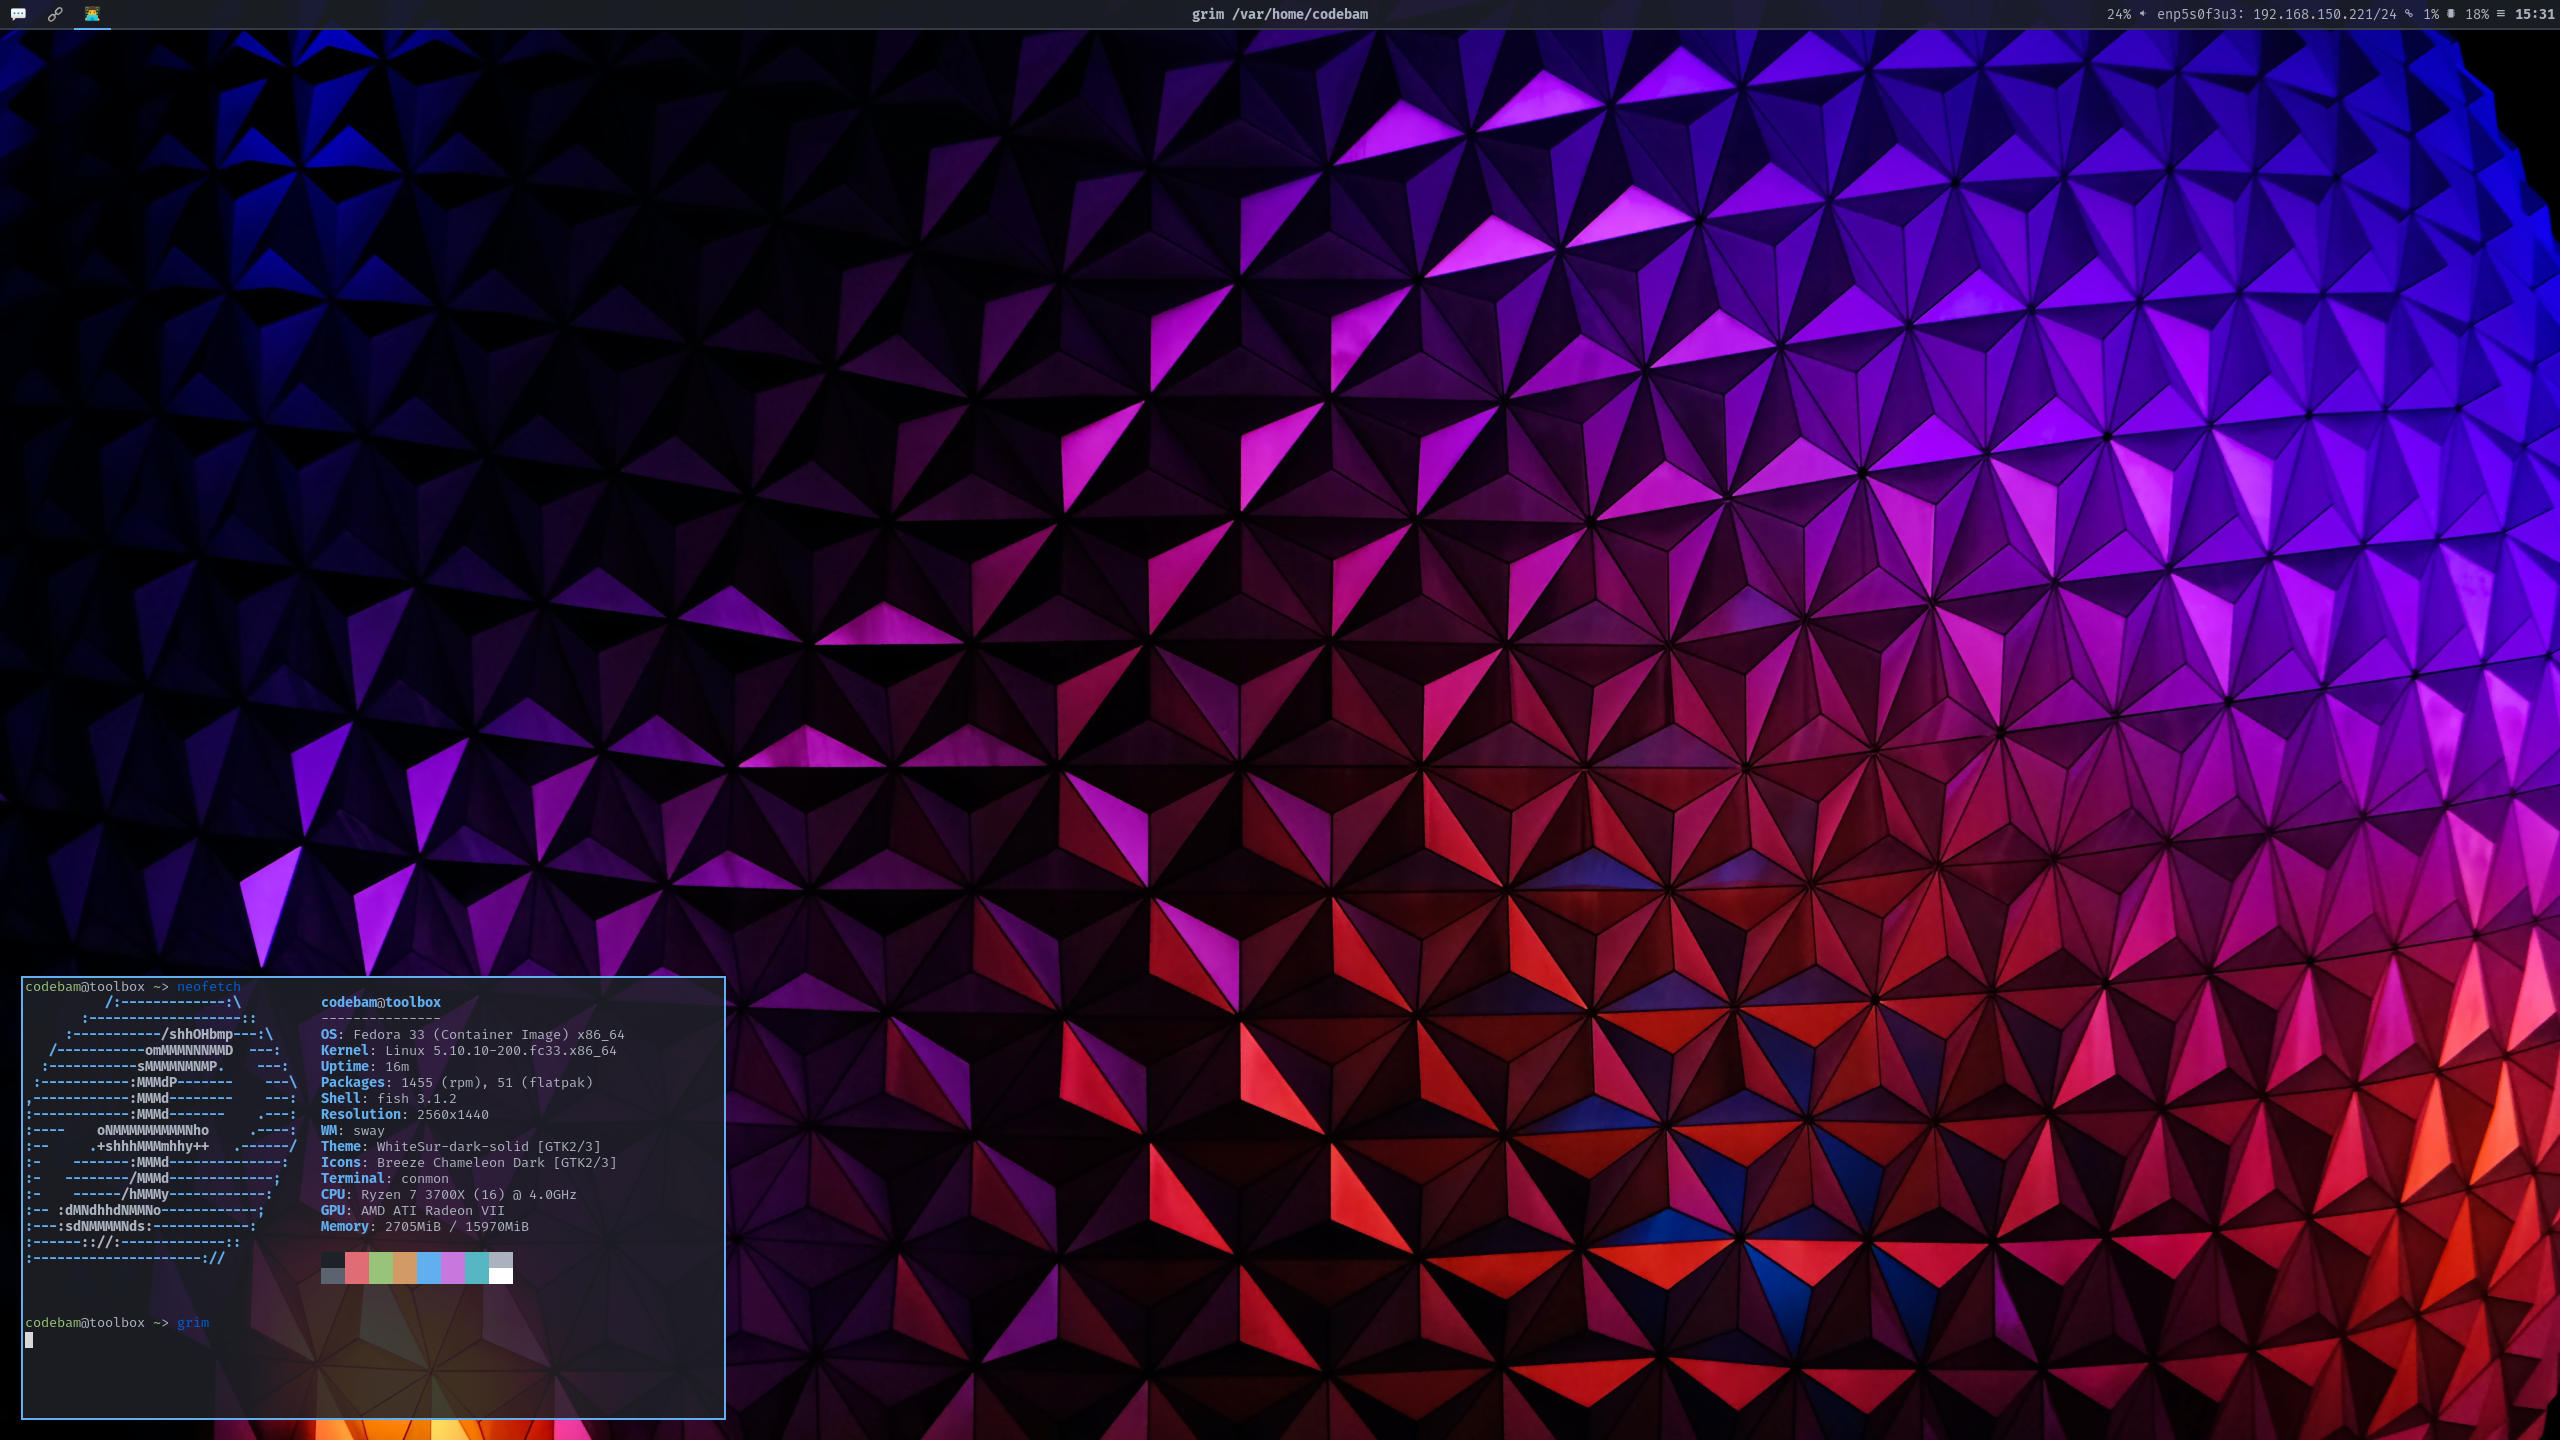Select the technologist emoji workspace icon

92,13
